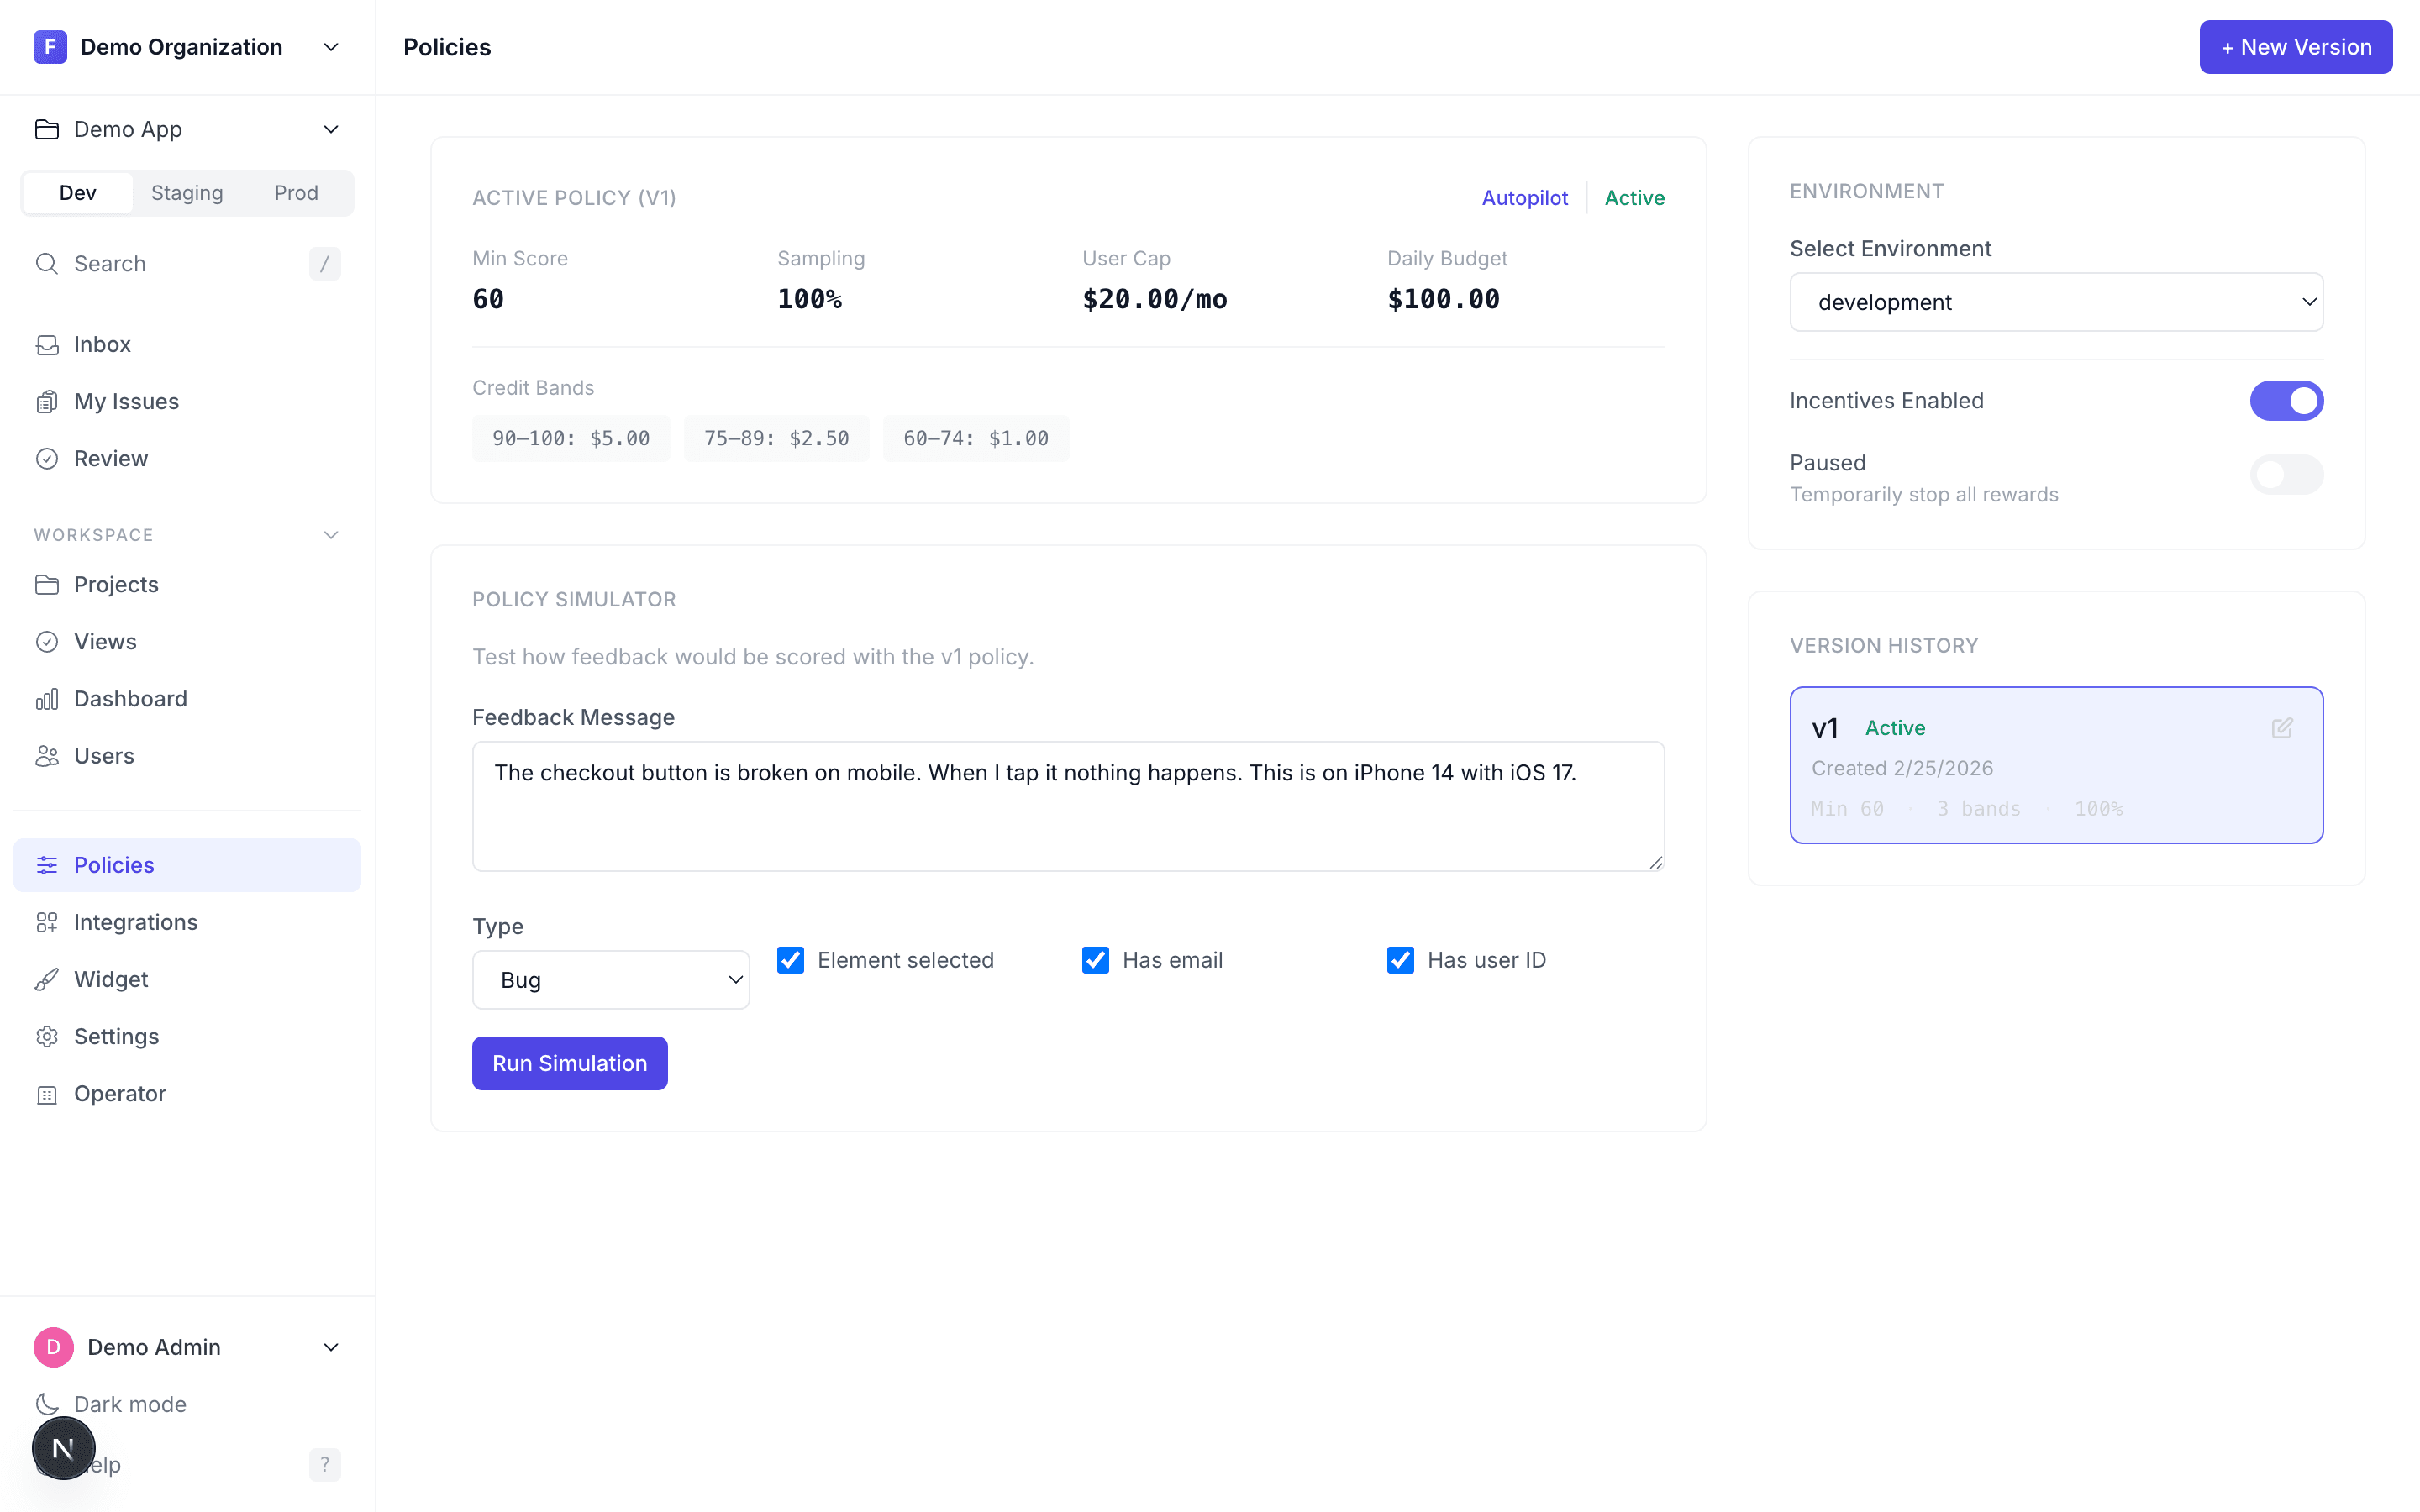Collapse the WORKSPACE section

coord(331,534)
